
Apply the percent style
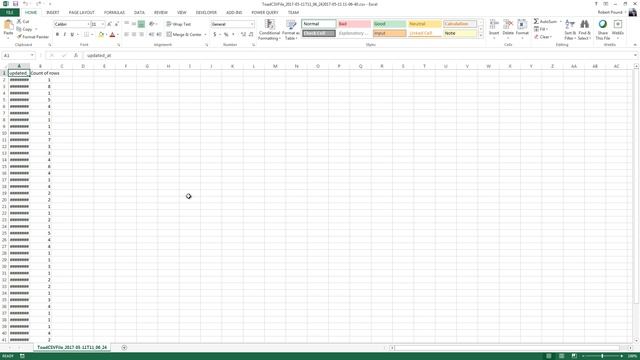[226, 35]
